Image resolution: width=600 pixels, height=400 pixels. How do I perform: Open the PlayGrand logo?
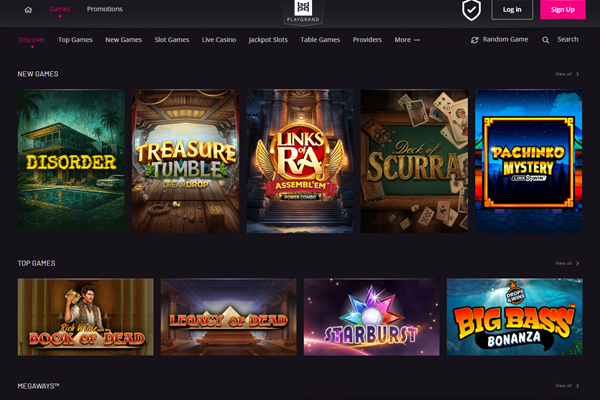pyautogui.click(x=303, y=11)
